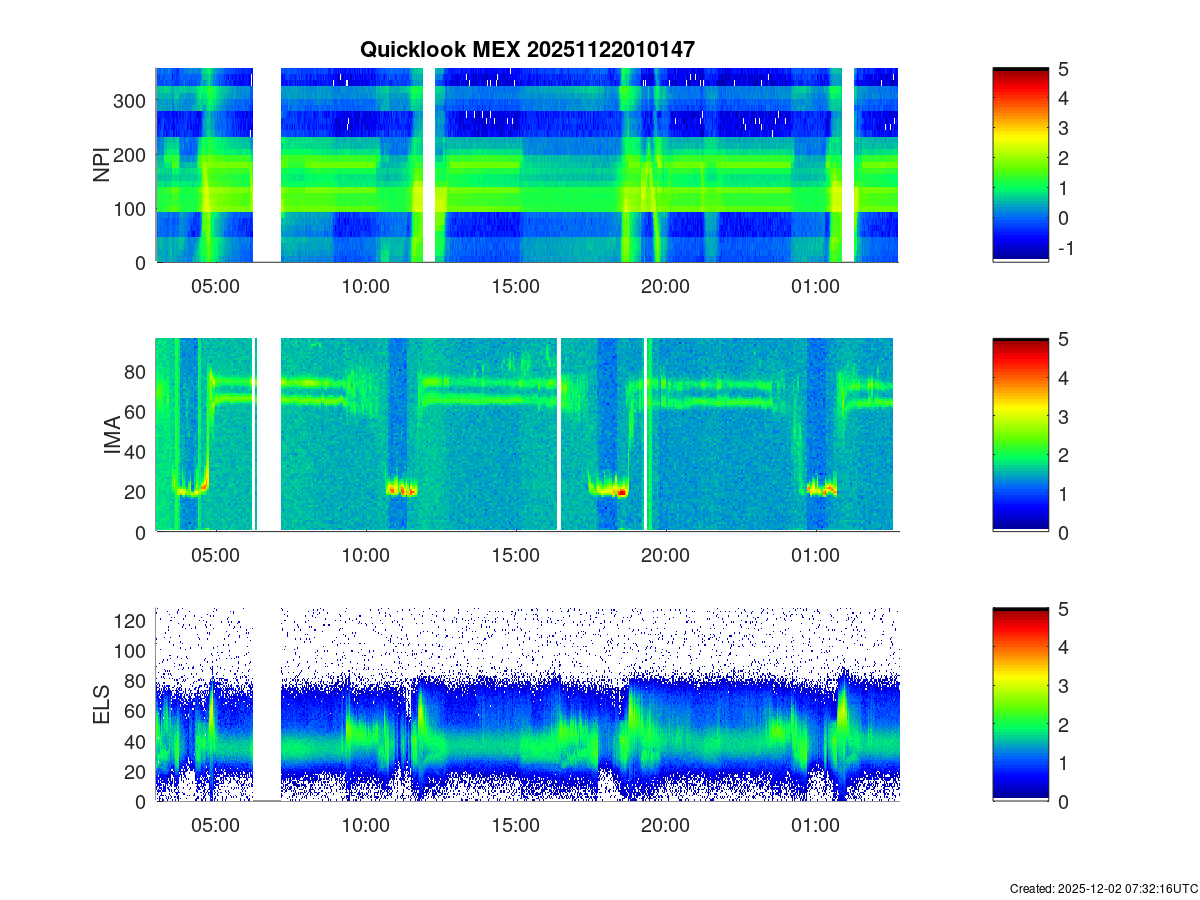Image resolution: width=1200 pixels, height=900 pixels.
Task: Click the IMA y-axis label
Action: (111, 436)
